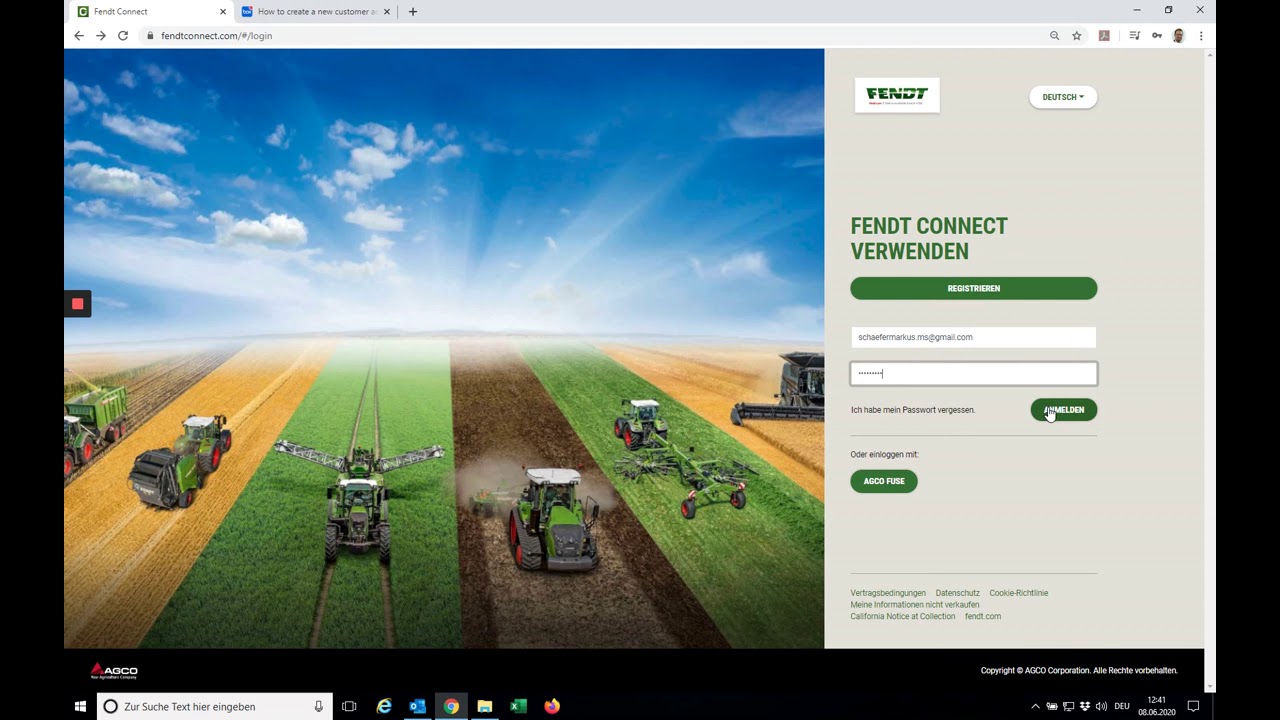Open a new browser tab
This screenshot has height=720, width=1280.
[x=413, y=12]
